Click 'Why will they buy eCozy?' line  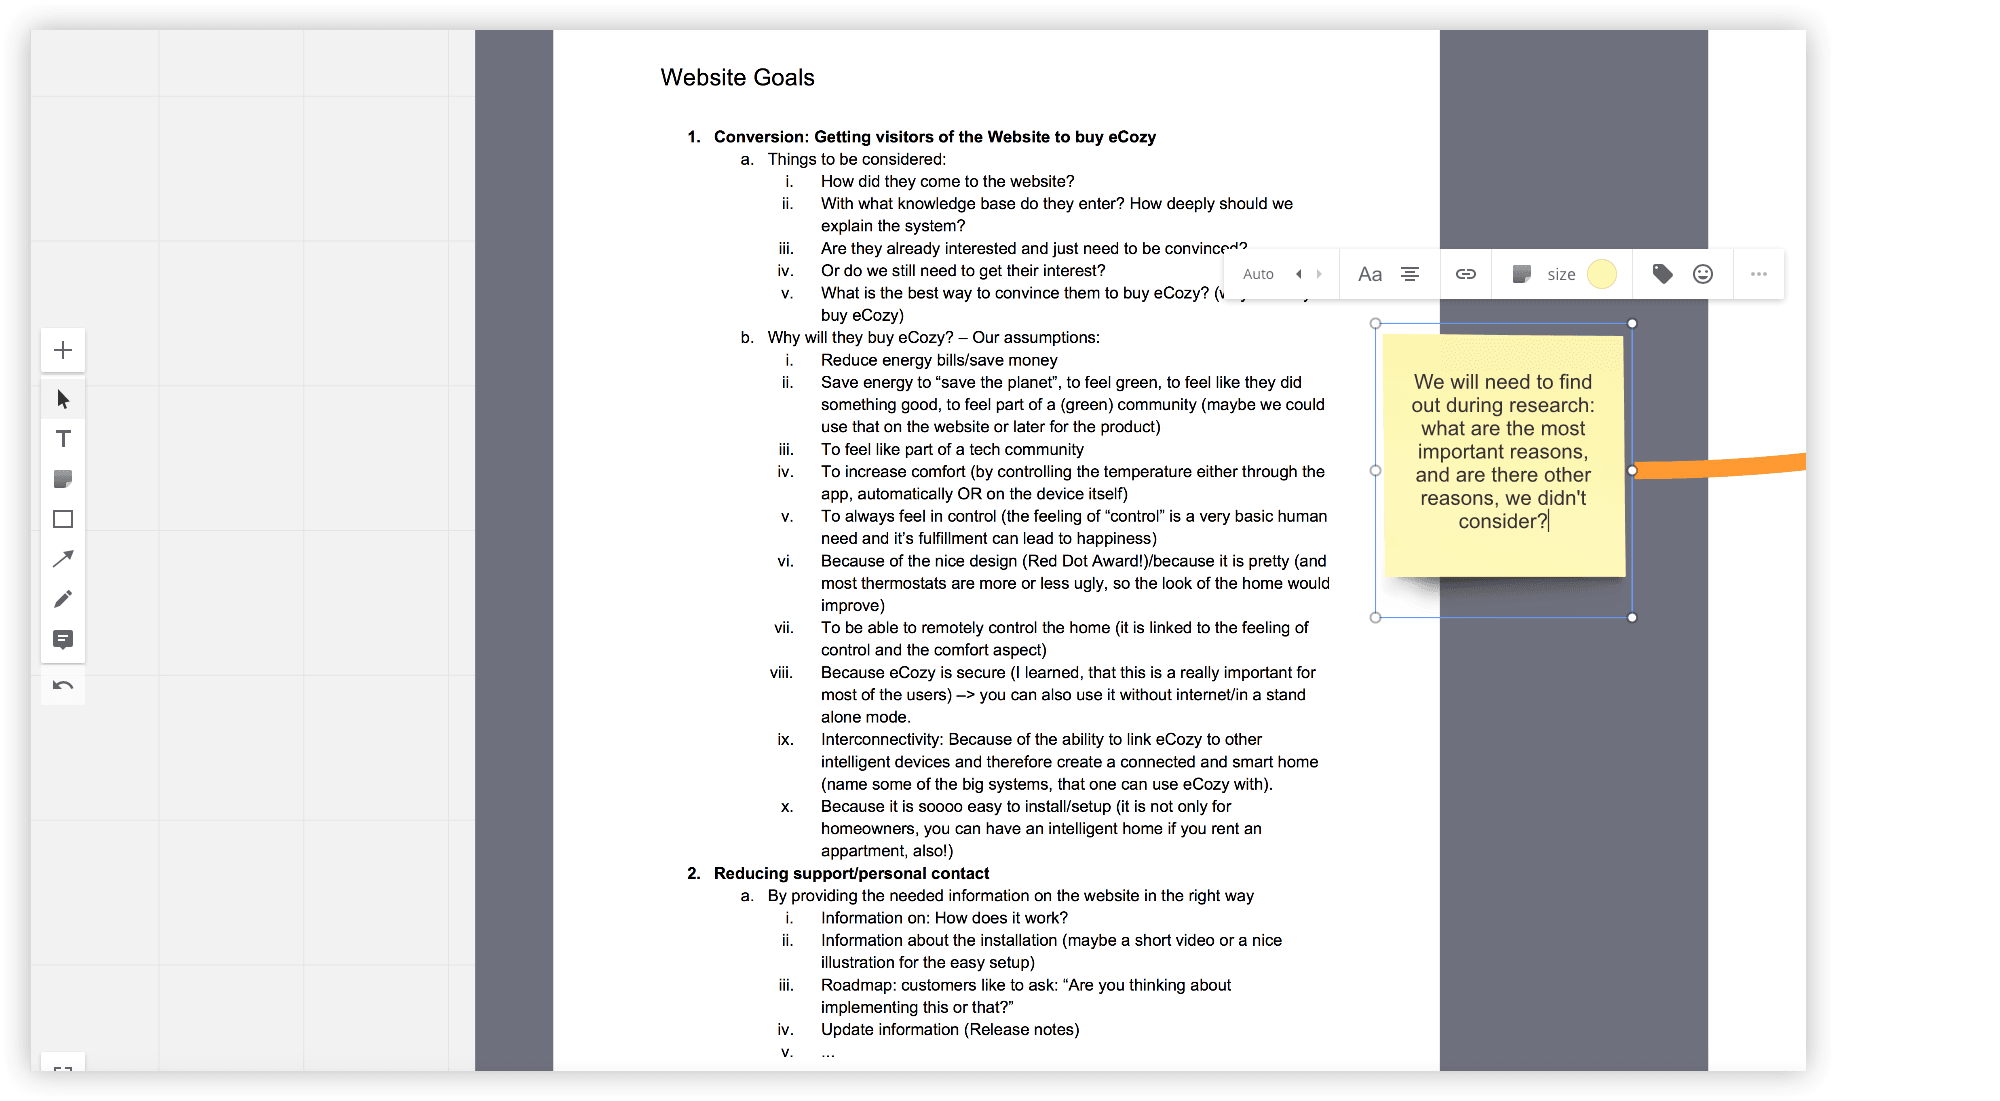[933, 337]
